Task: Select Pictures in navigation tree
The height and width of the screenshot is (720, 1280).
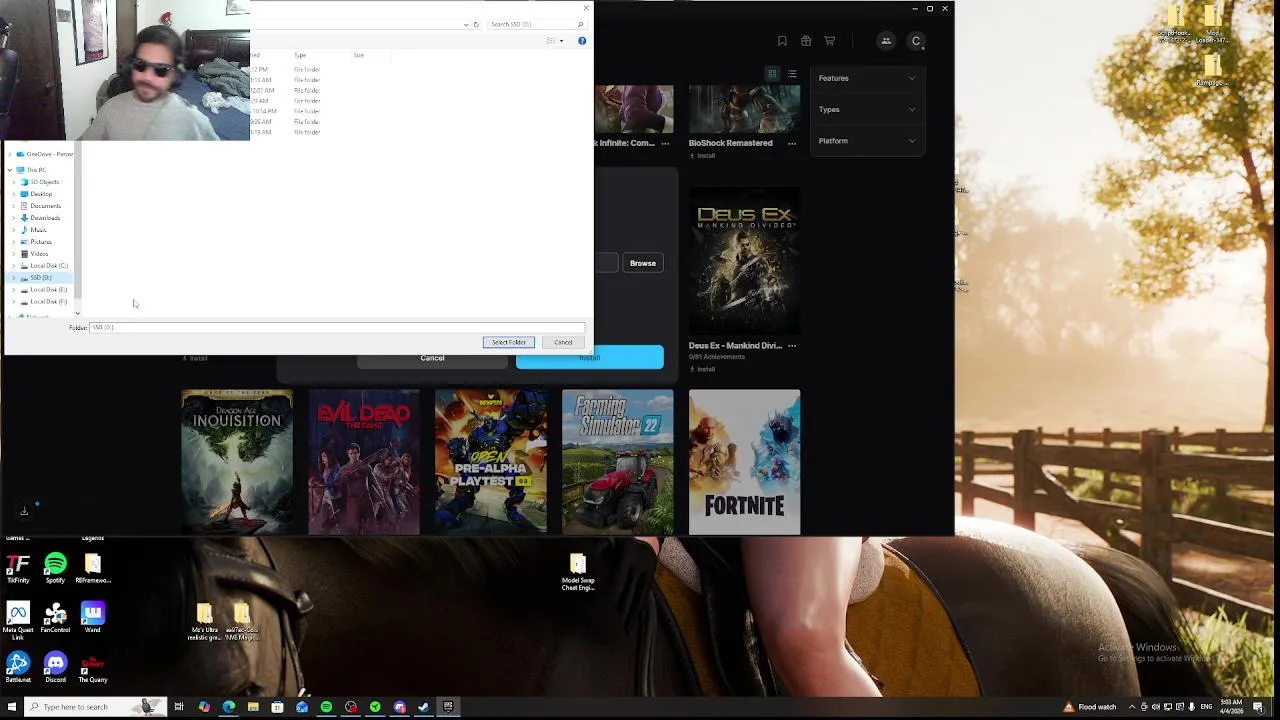Action: coord(37,242)
